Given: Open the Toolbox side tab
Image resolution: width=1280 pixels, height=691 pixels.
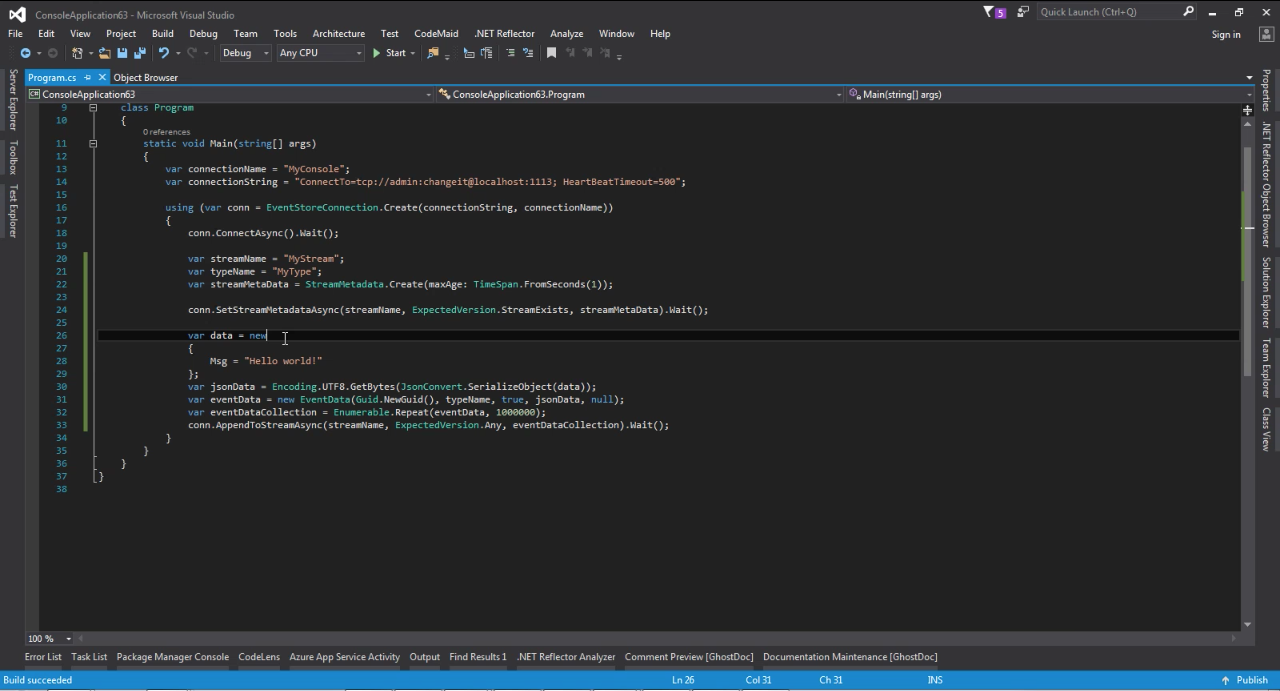Looking at the screenshot, I should coord(13,157).
